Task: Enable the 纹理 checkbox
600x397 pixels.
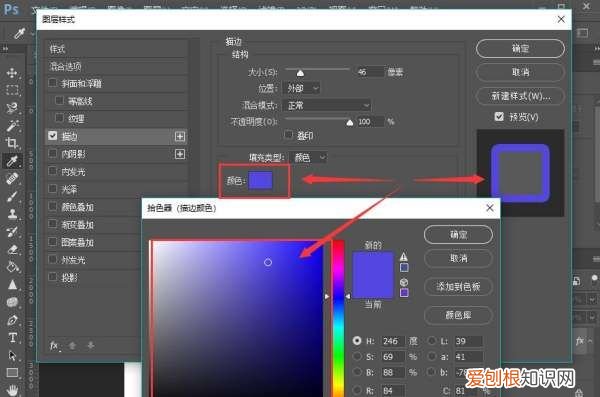Action: click(59, 118)
